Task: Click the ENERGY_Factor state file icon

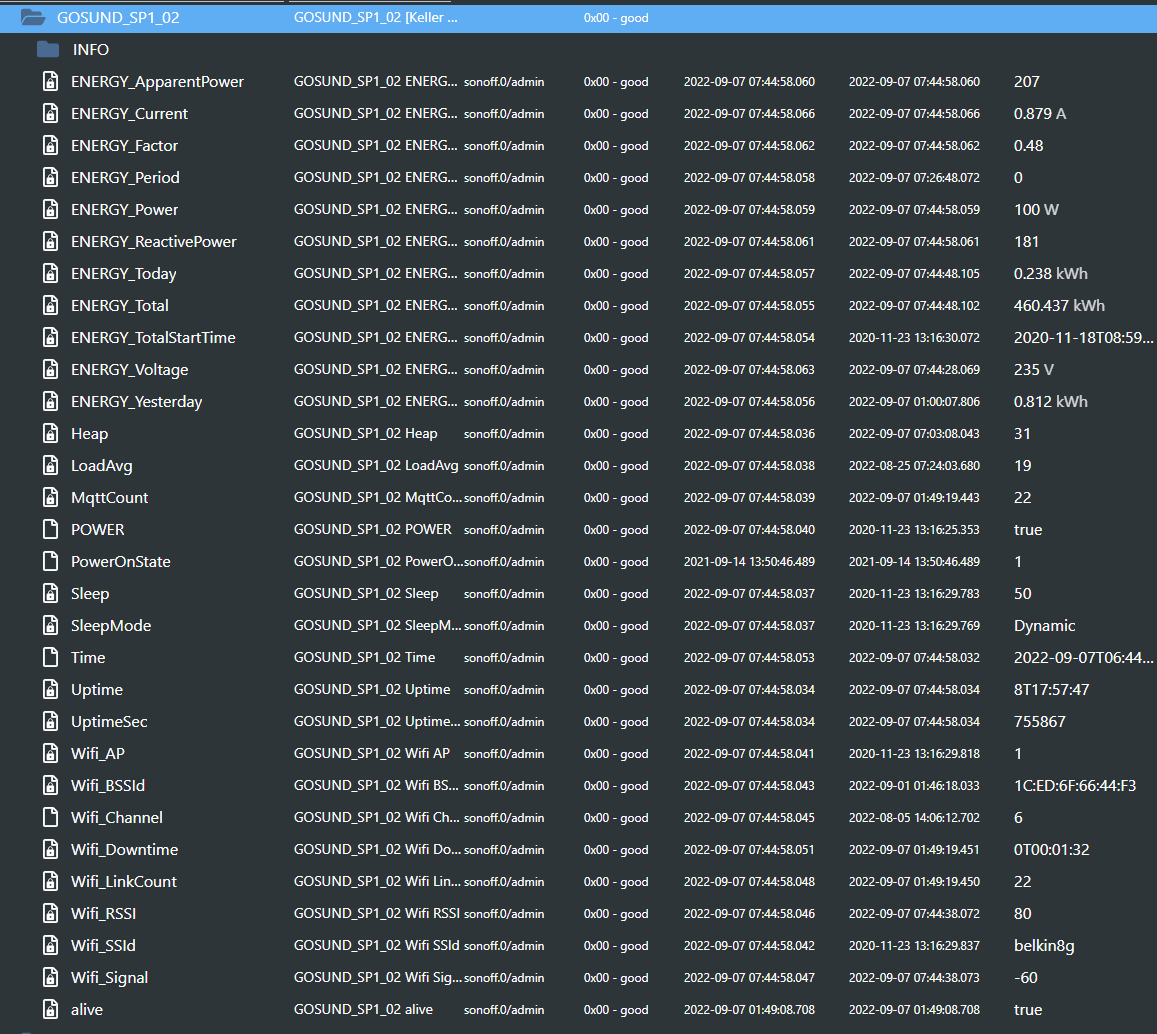Action: tap(50, 145)
